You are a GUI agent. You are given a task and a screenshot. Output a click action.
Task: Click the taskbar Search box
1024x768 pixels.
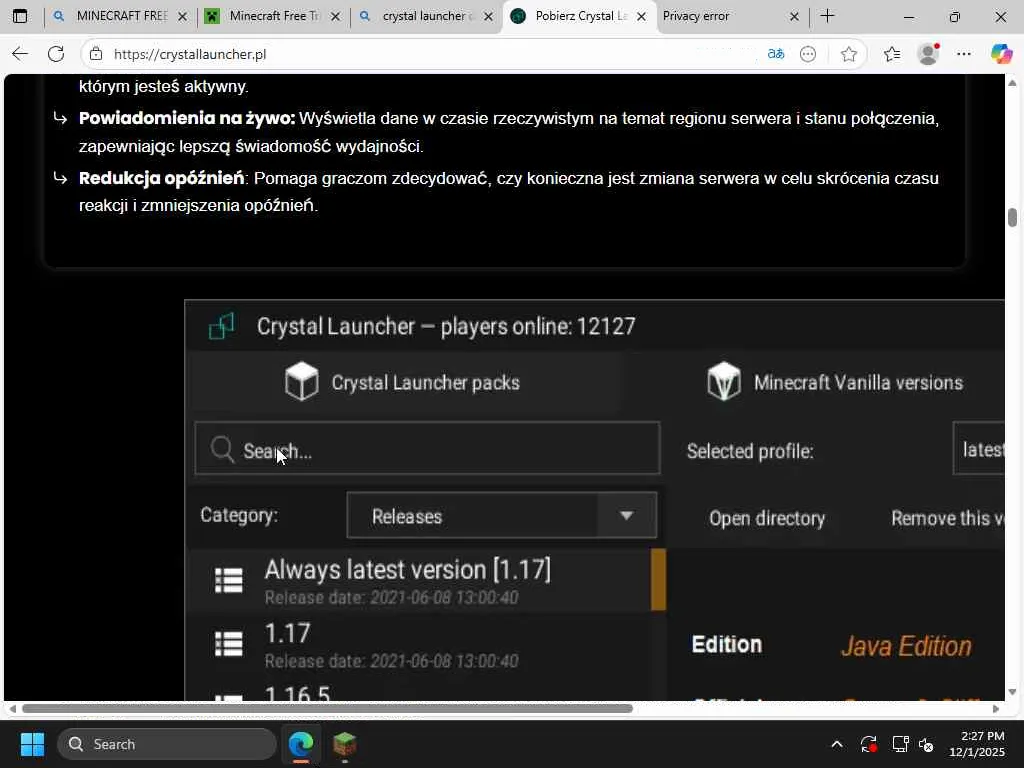pyautogui.click(x=167, y=744)
